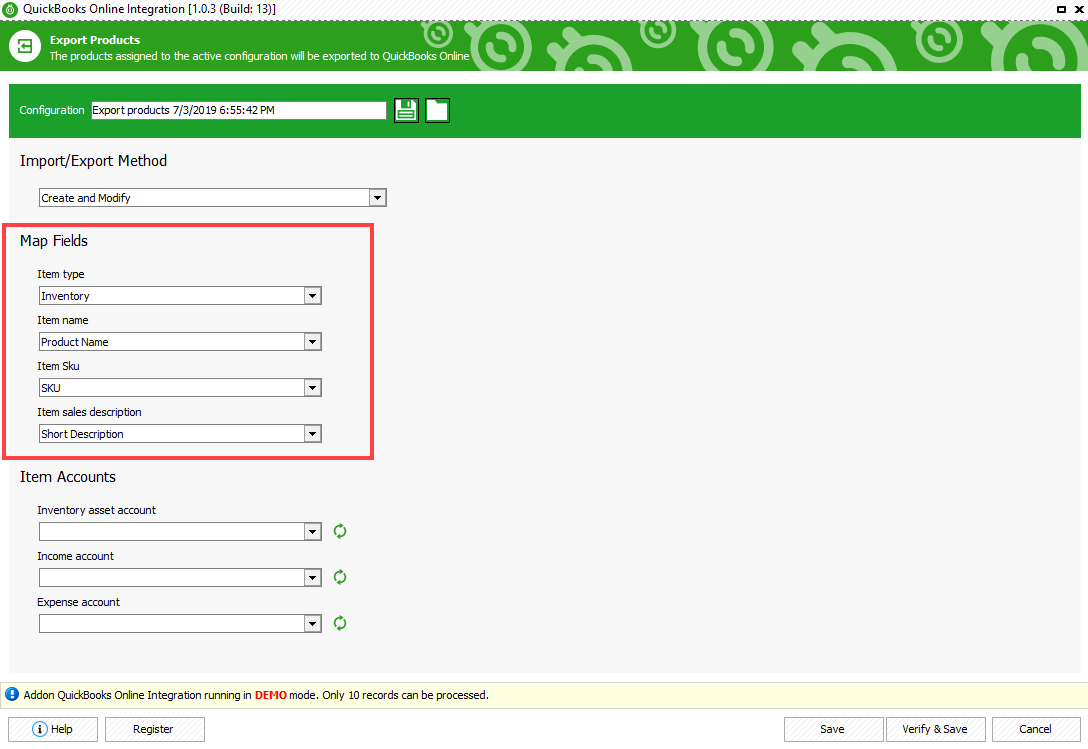Click the Map Fields heading
Screen dimensions: 1088x749
(x=54, y=241)
